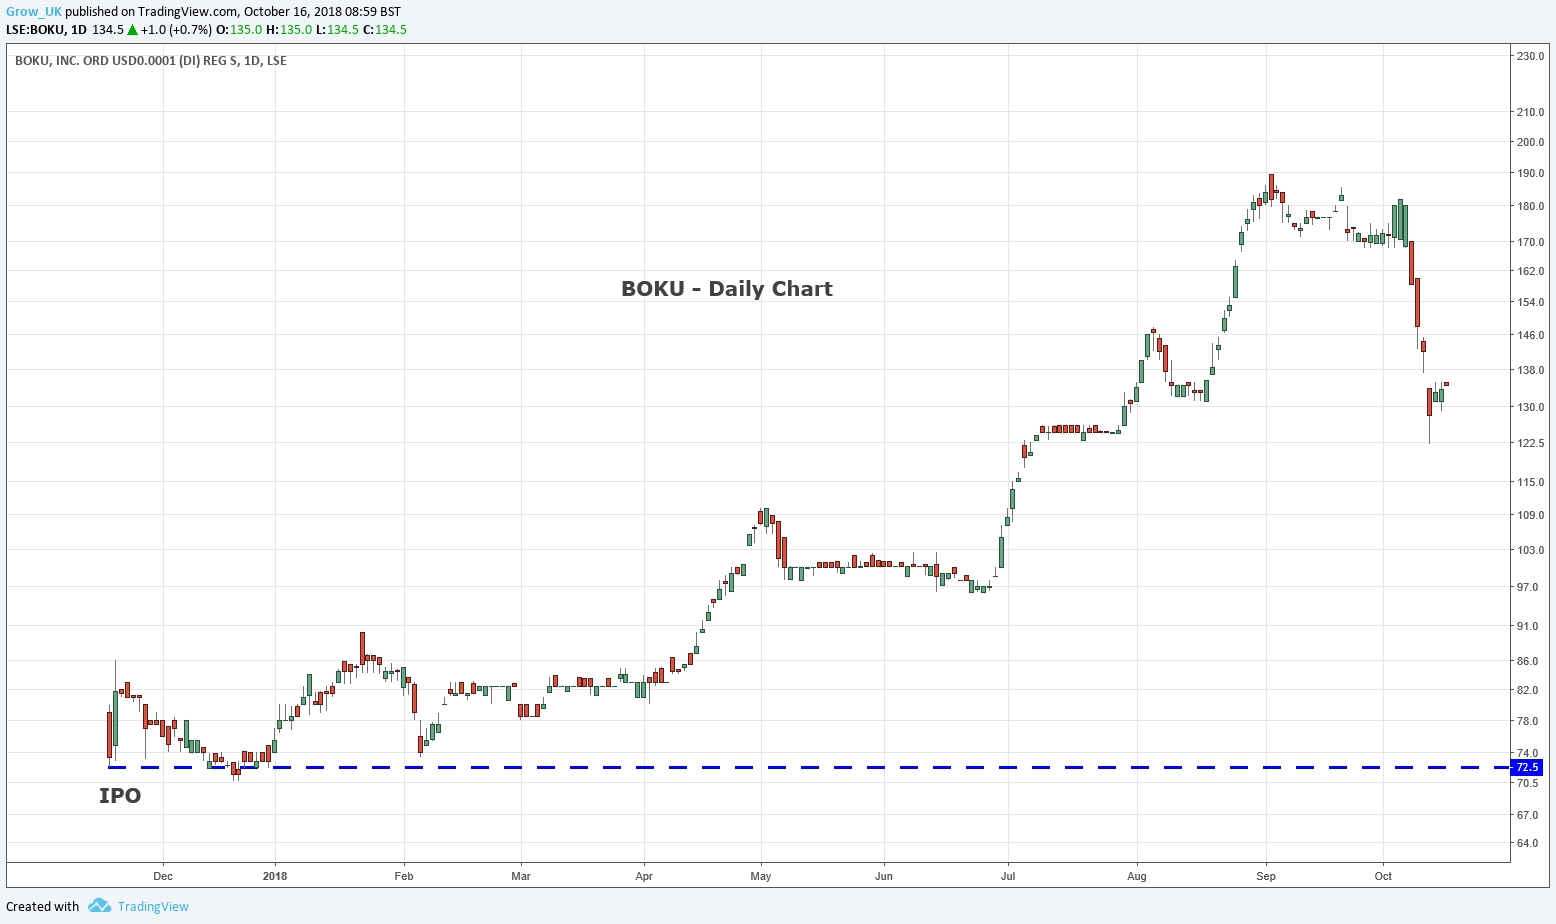Click the Apr date axis label
1556x924 pixels.
tap(644, 876)
